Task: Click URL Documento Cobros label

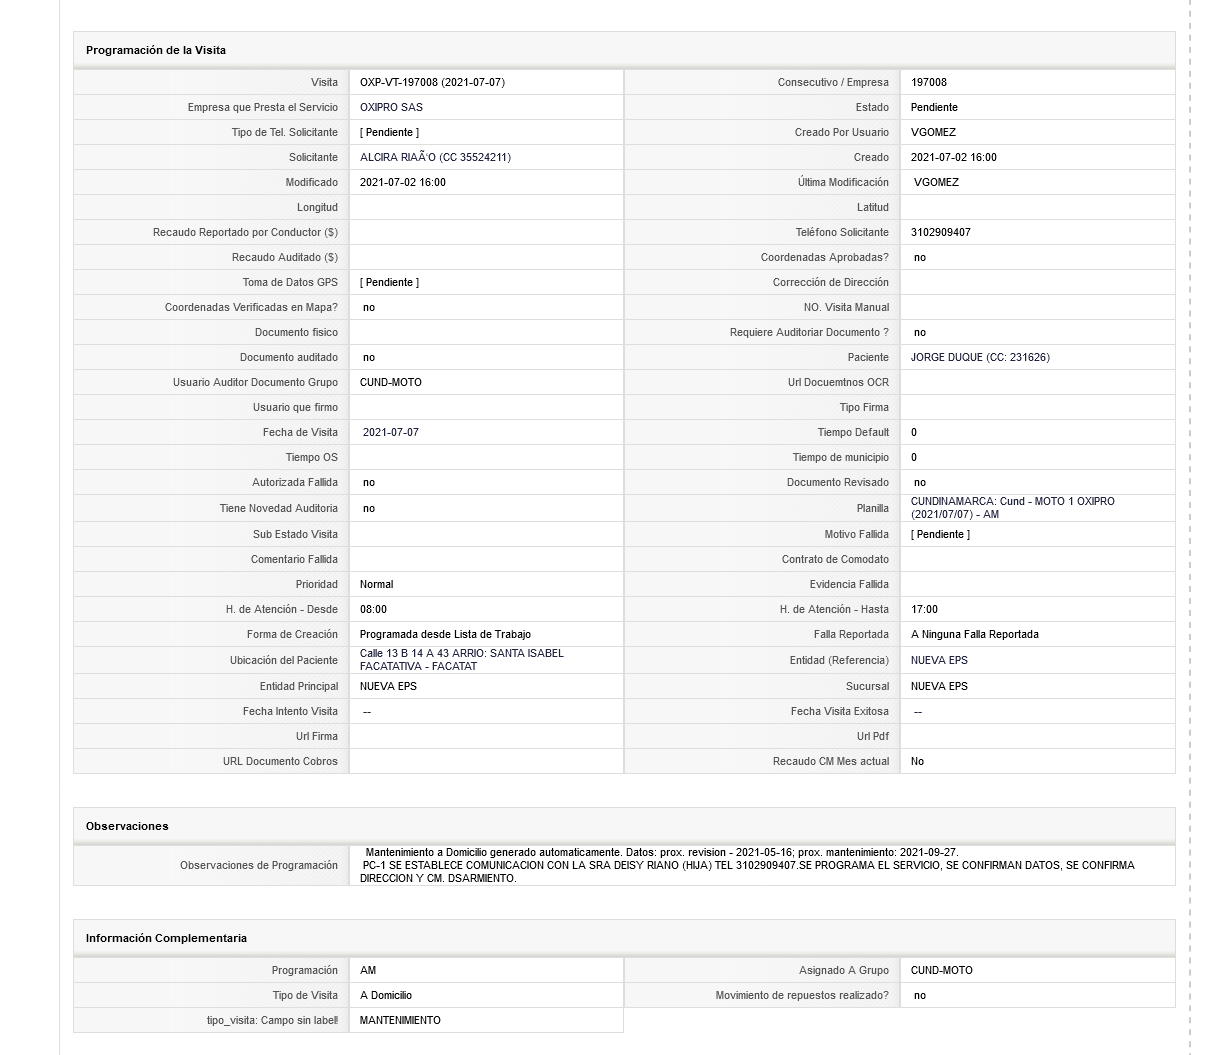Action: tap(280, 761)
